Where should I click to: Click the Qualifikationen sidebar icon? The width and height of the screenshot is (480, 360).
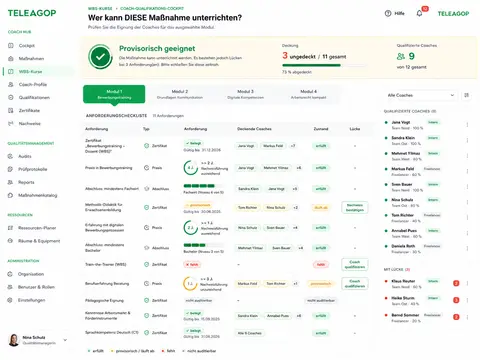(x=11, y=97)
